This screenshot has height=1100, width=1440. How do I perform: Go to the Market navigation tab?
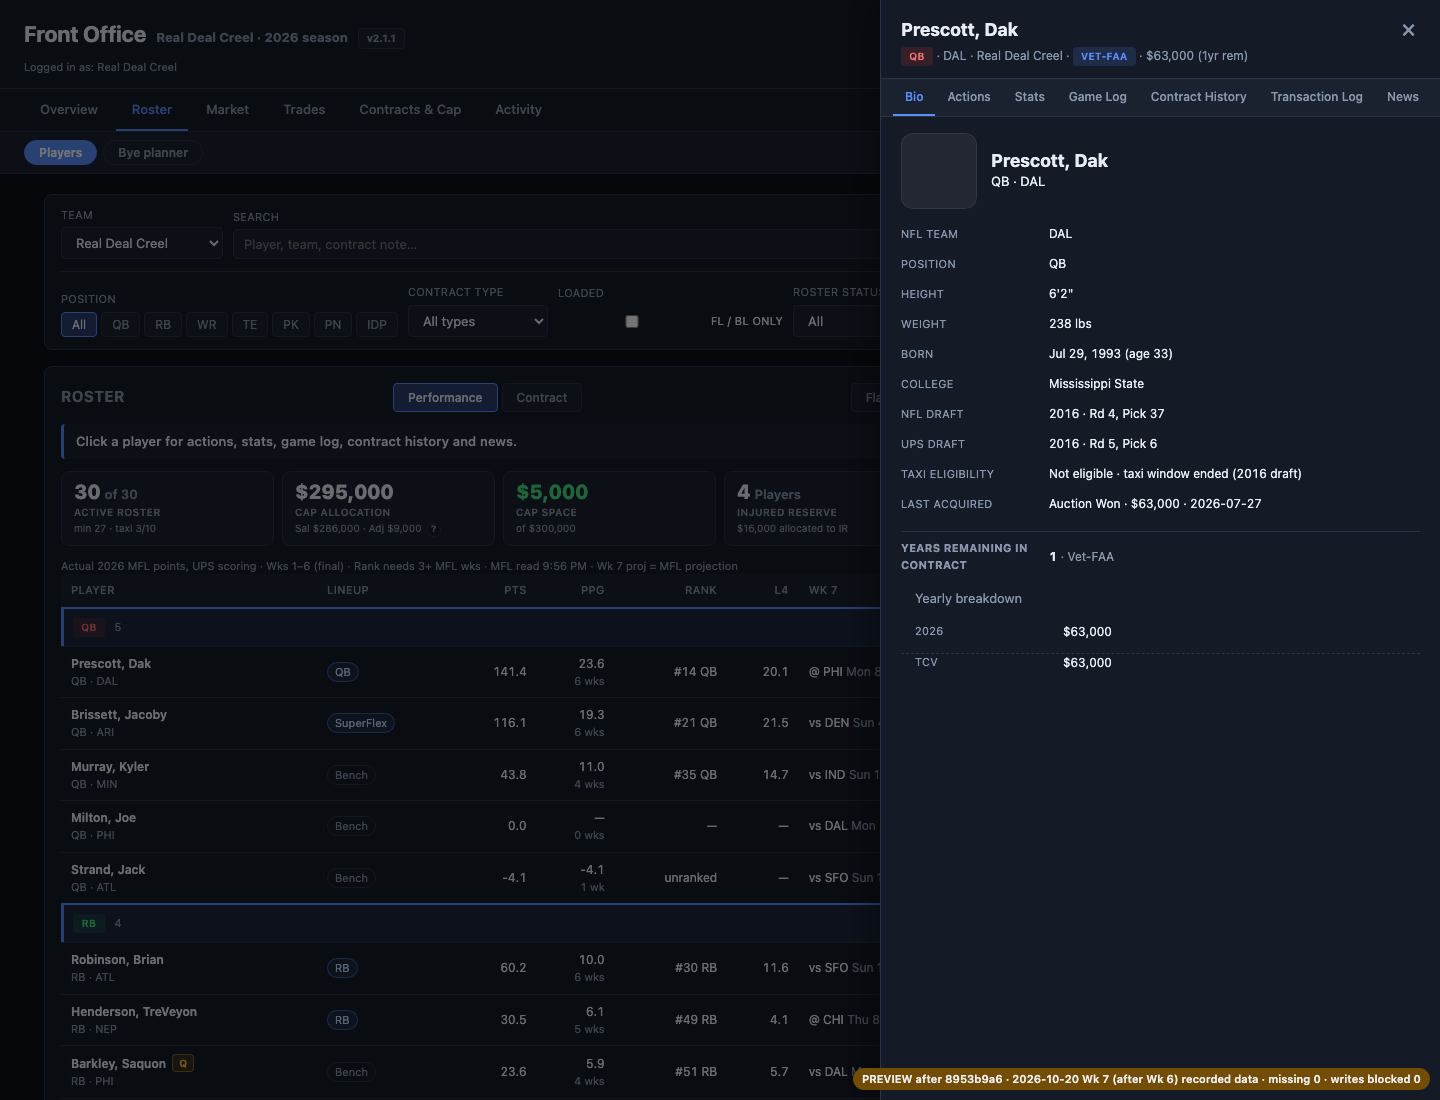(227, 110)
